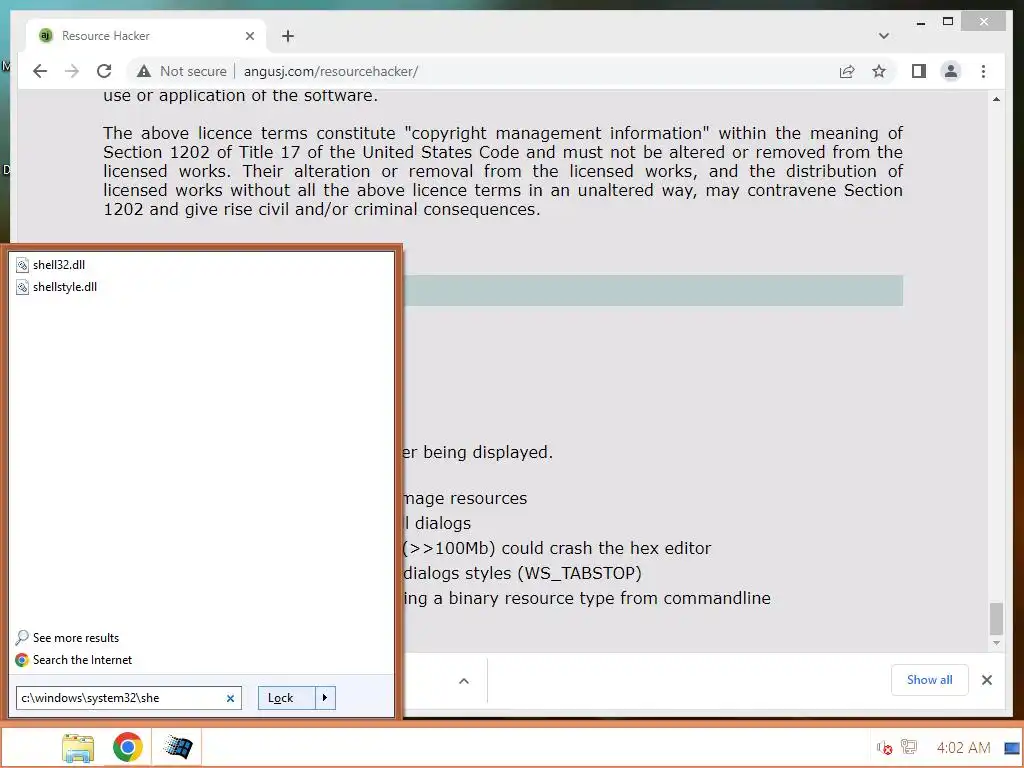
Task: Open the tab search dropdown chevron
Action: (x=884, y=36)
